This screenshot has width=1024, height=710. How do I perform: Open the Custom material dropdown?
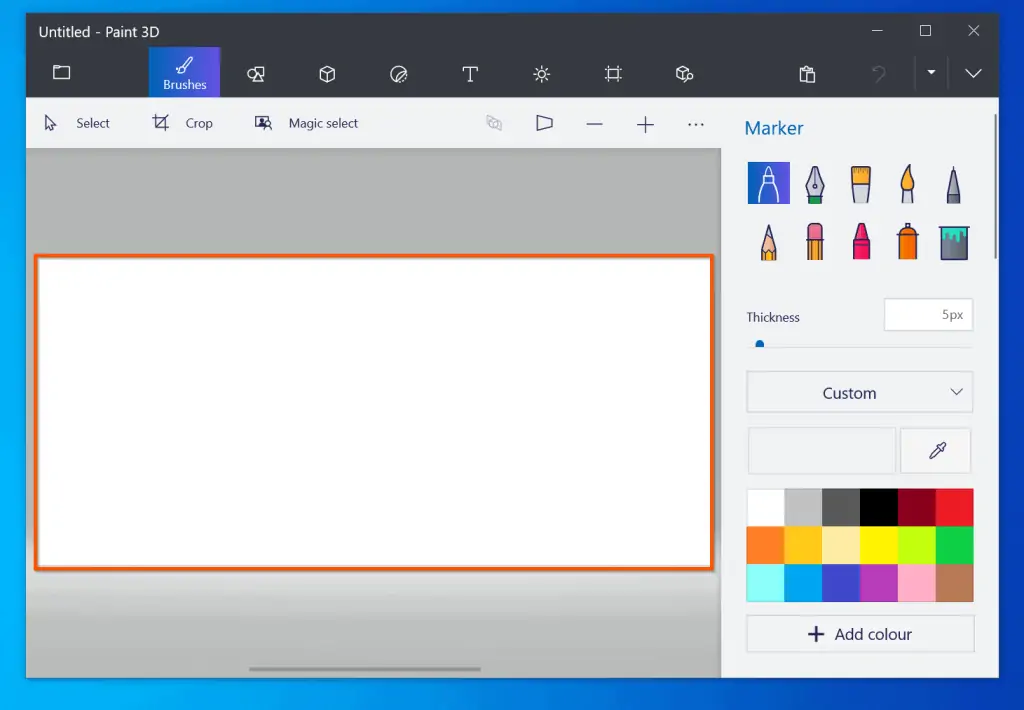pos(859,393)
